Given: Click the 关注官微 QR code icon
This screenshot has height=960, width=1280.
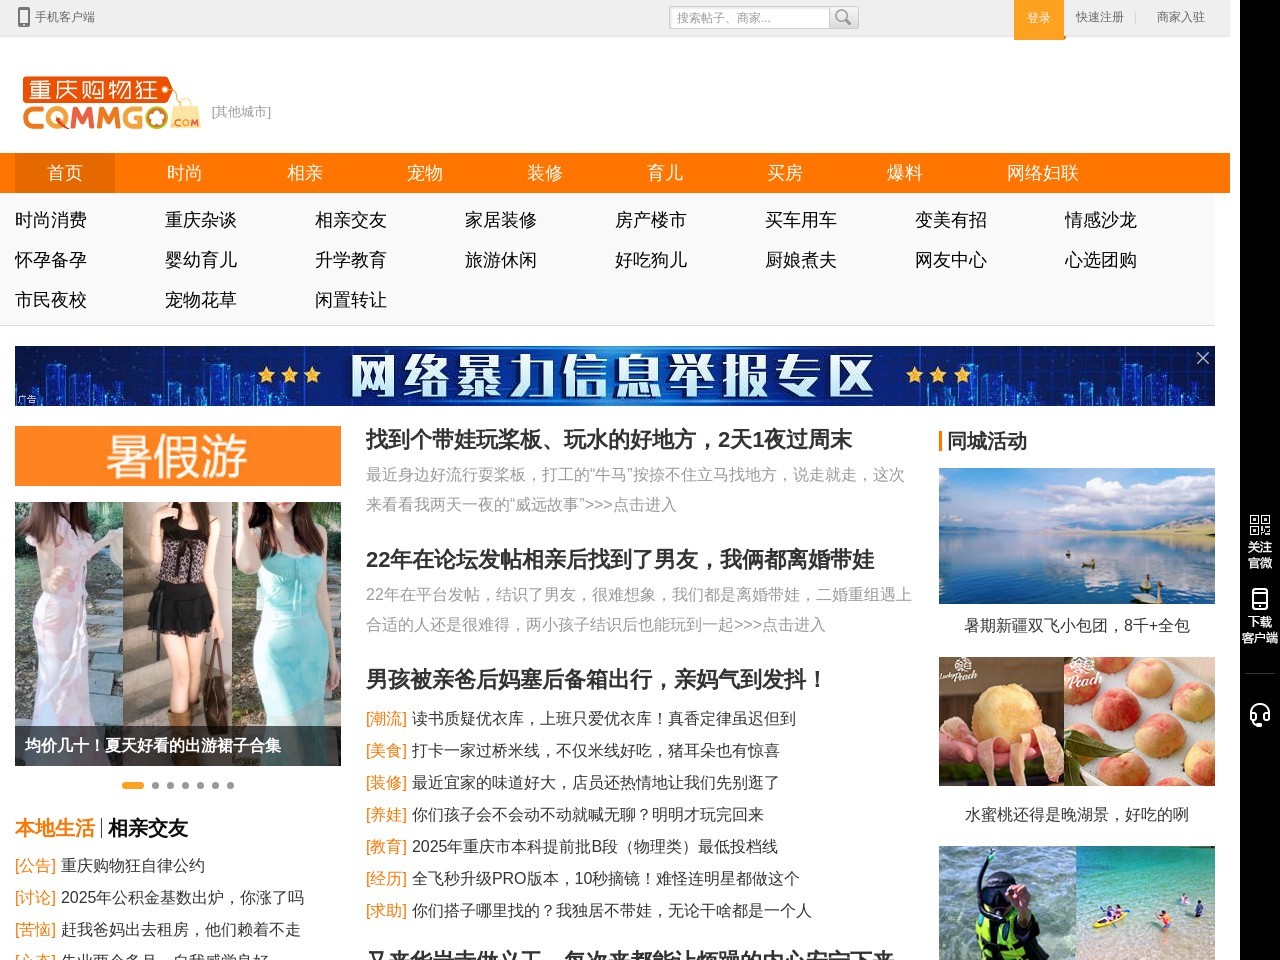Looking at the screenshot, I should pos(1259,525).
